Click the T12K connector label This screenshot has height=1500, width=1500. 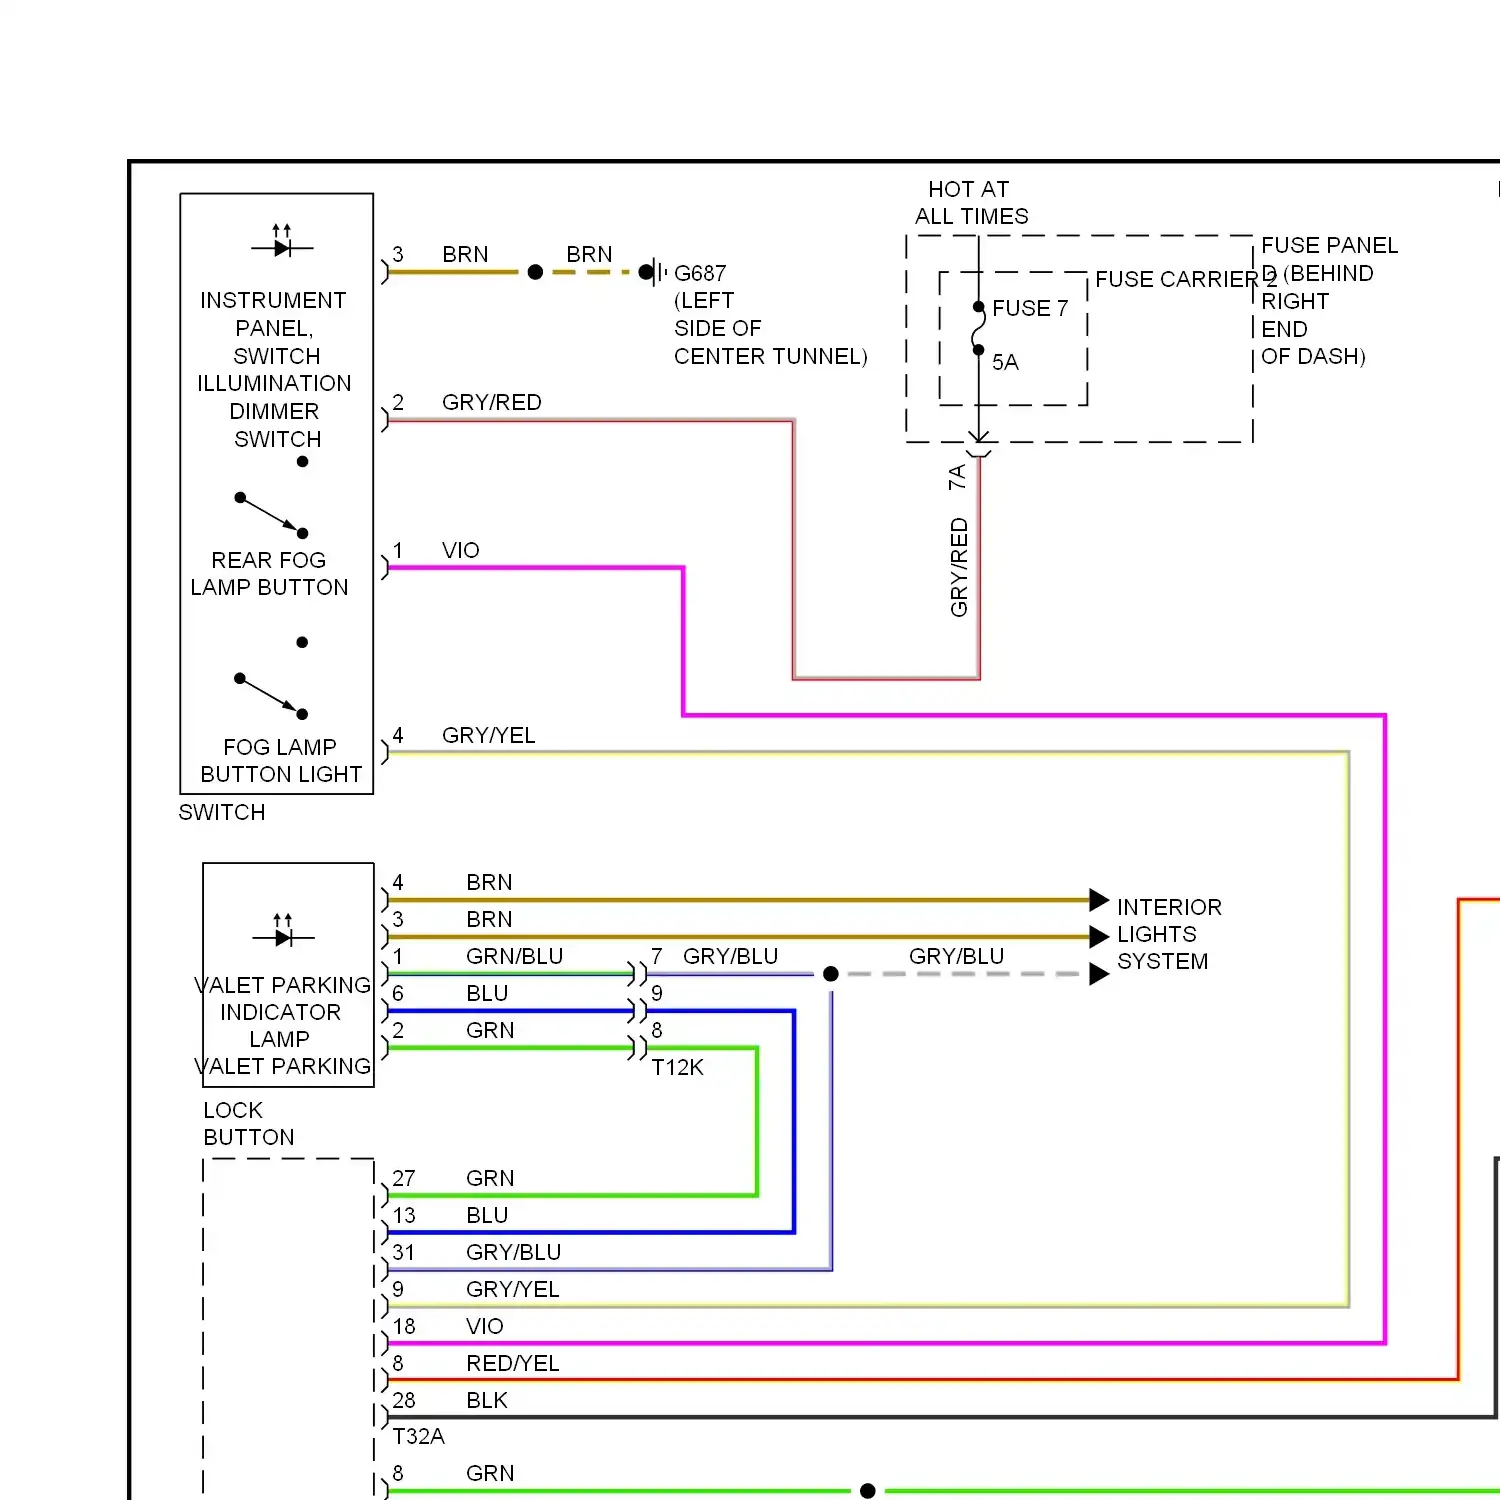678,1067
